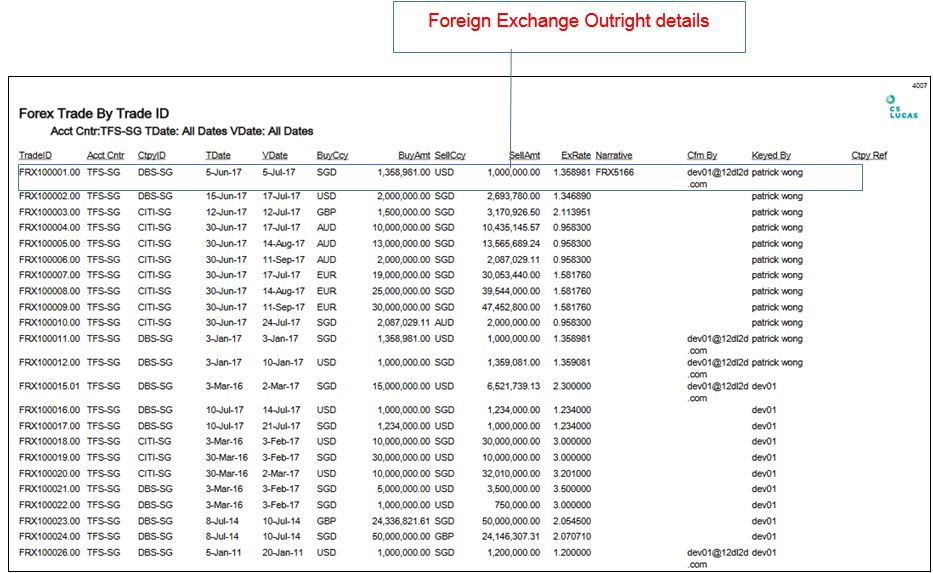
Task: Click the Keyed By column header
Action: click(x=771, y=156)
